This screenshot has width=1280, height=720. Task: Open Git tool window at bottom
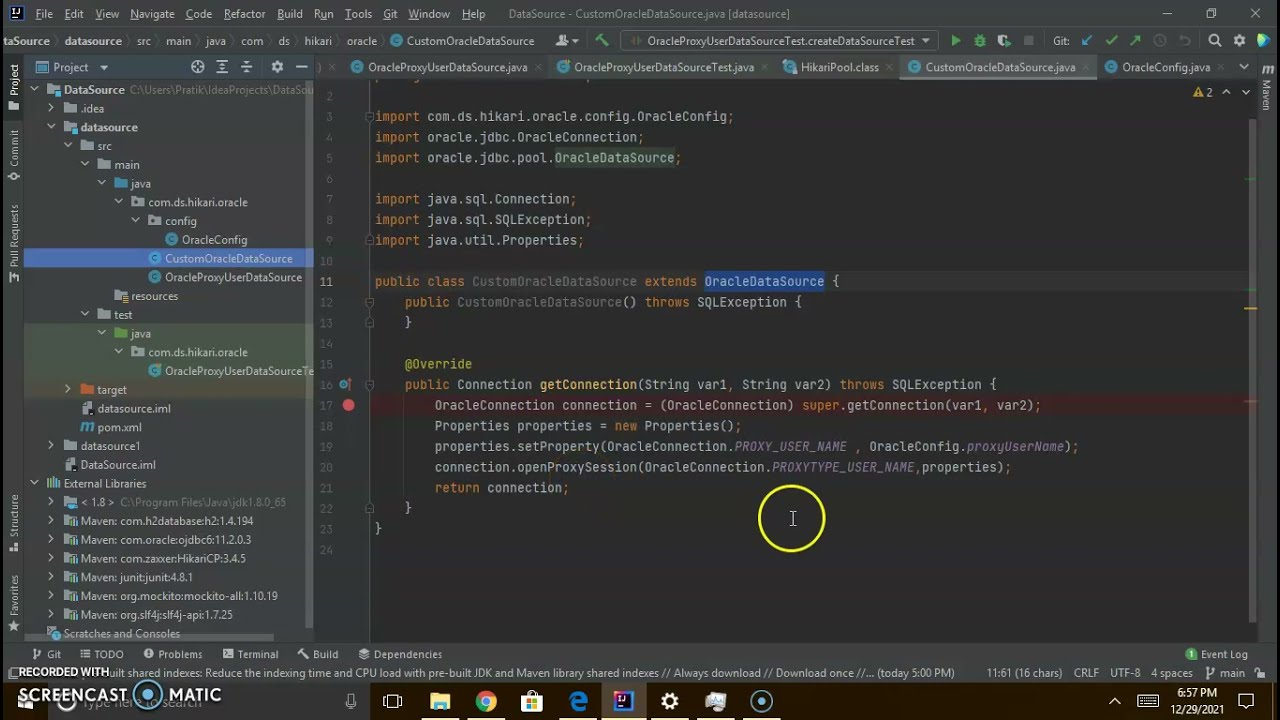tap(44, 654)
